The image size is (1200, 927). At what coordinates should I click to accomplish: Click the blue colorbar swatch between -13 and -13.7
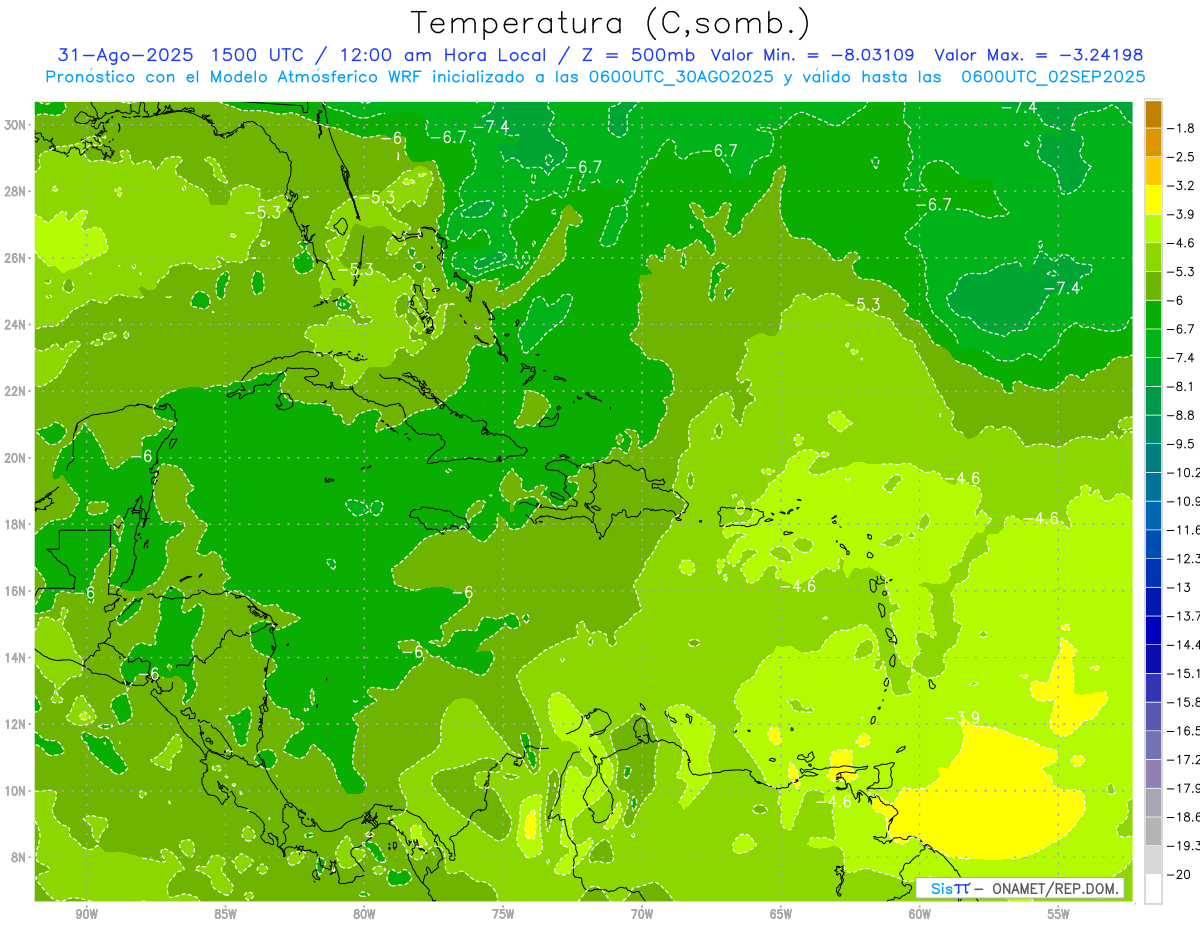(x=1153, y=601)
